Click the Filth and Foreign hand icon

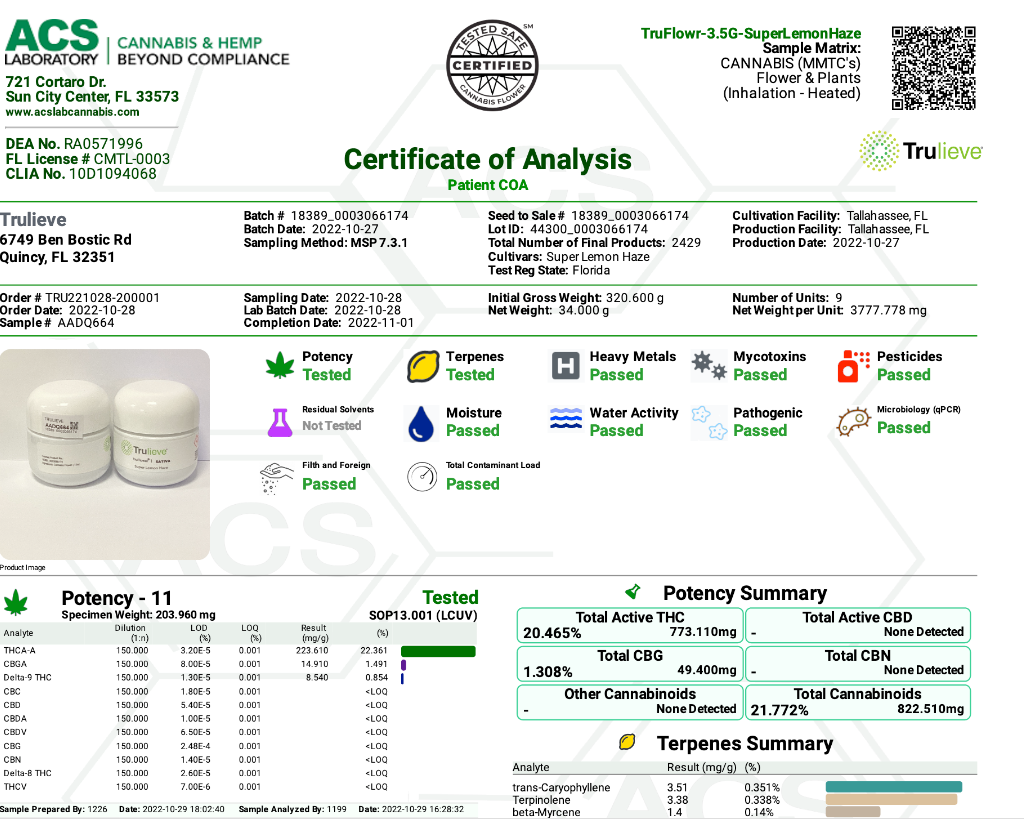tap(276, 479)
